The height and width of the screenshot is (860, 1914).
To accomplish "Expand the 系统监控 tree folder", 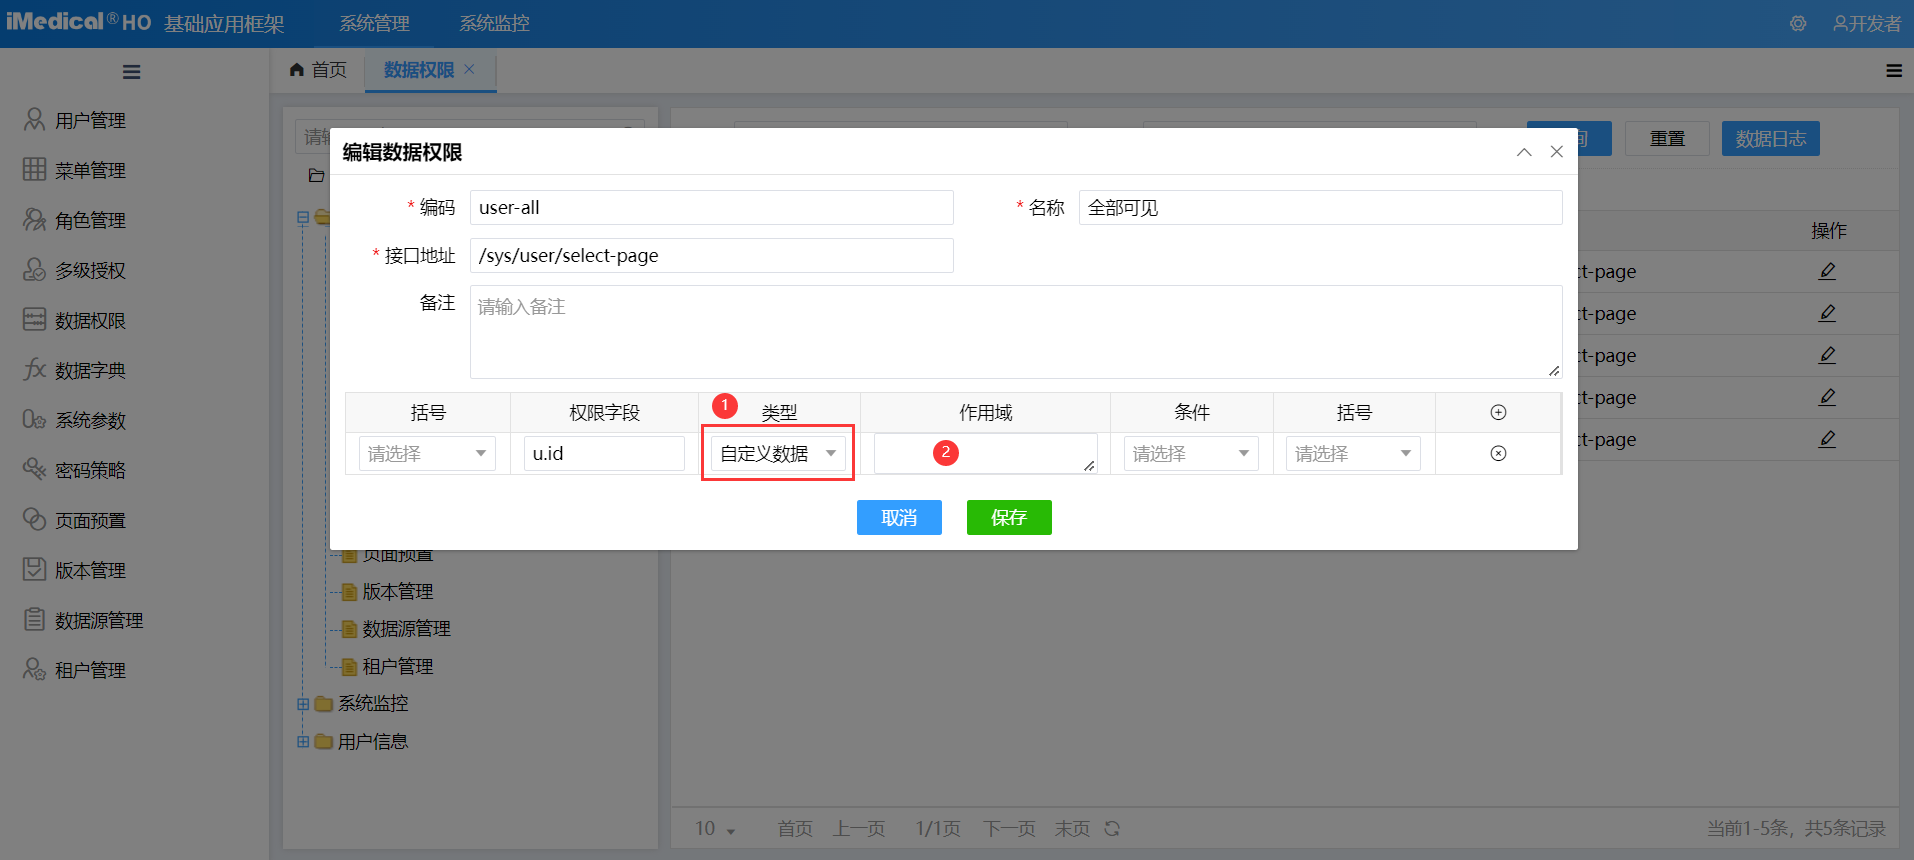I will point(303,704).
